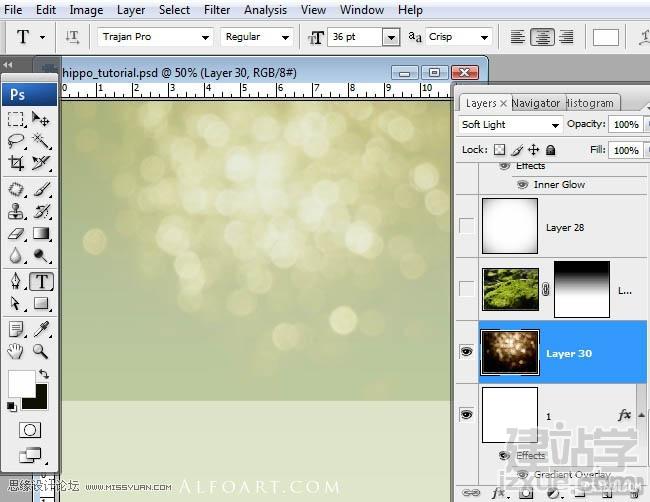Image resolution: width=650 pixels, height=502 pixels.
Task: Hide Layer 30 using eye icon
Action: point(466,352)
